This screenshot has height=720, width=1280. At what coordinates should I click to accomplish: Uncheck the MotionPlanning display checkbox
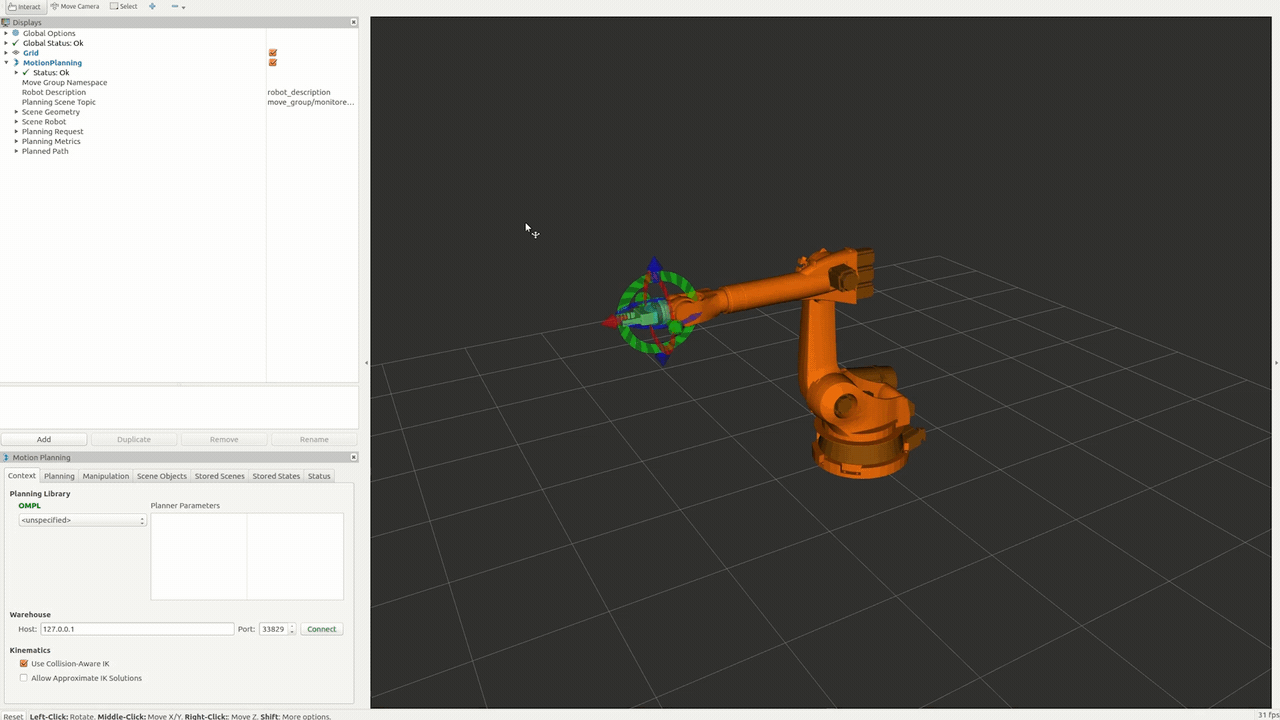click(x=273, y=63)
